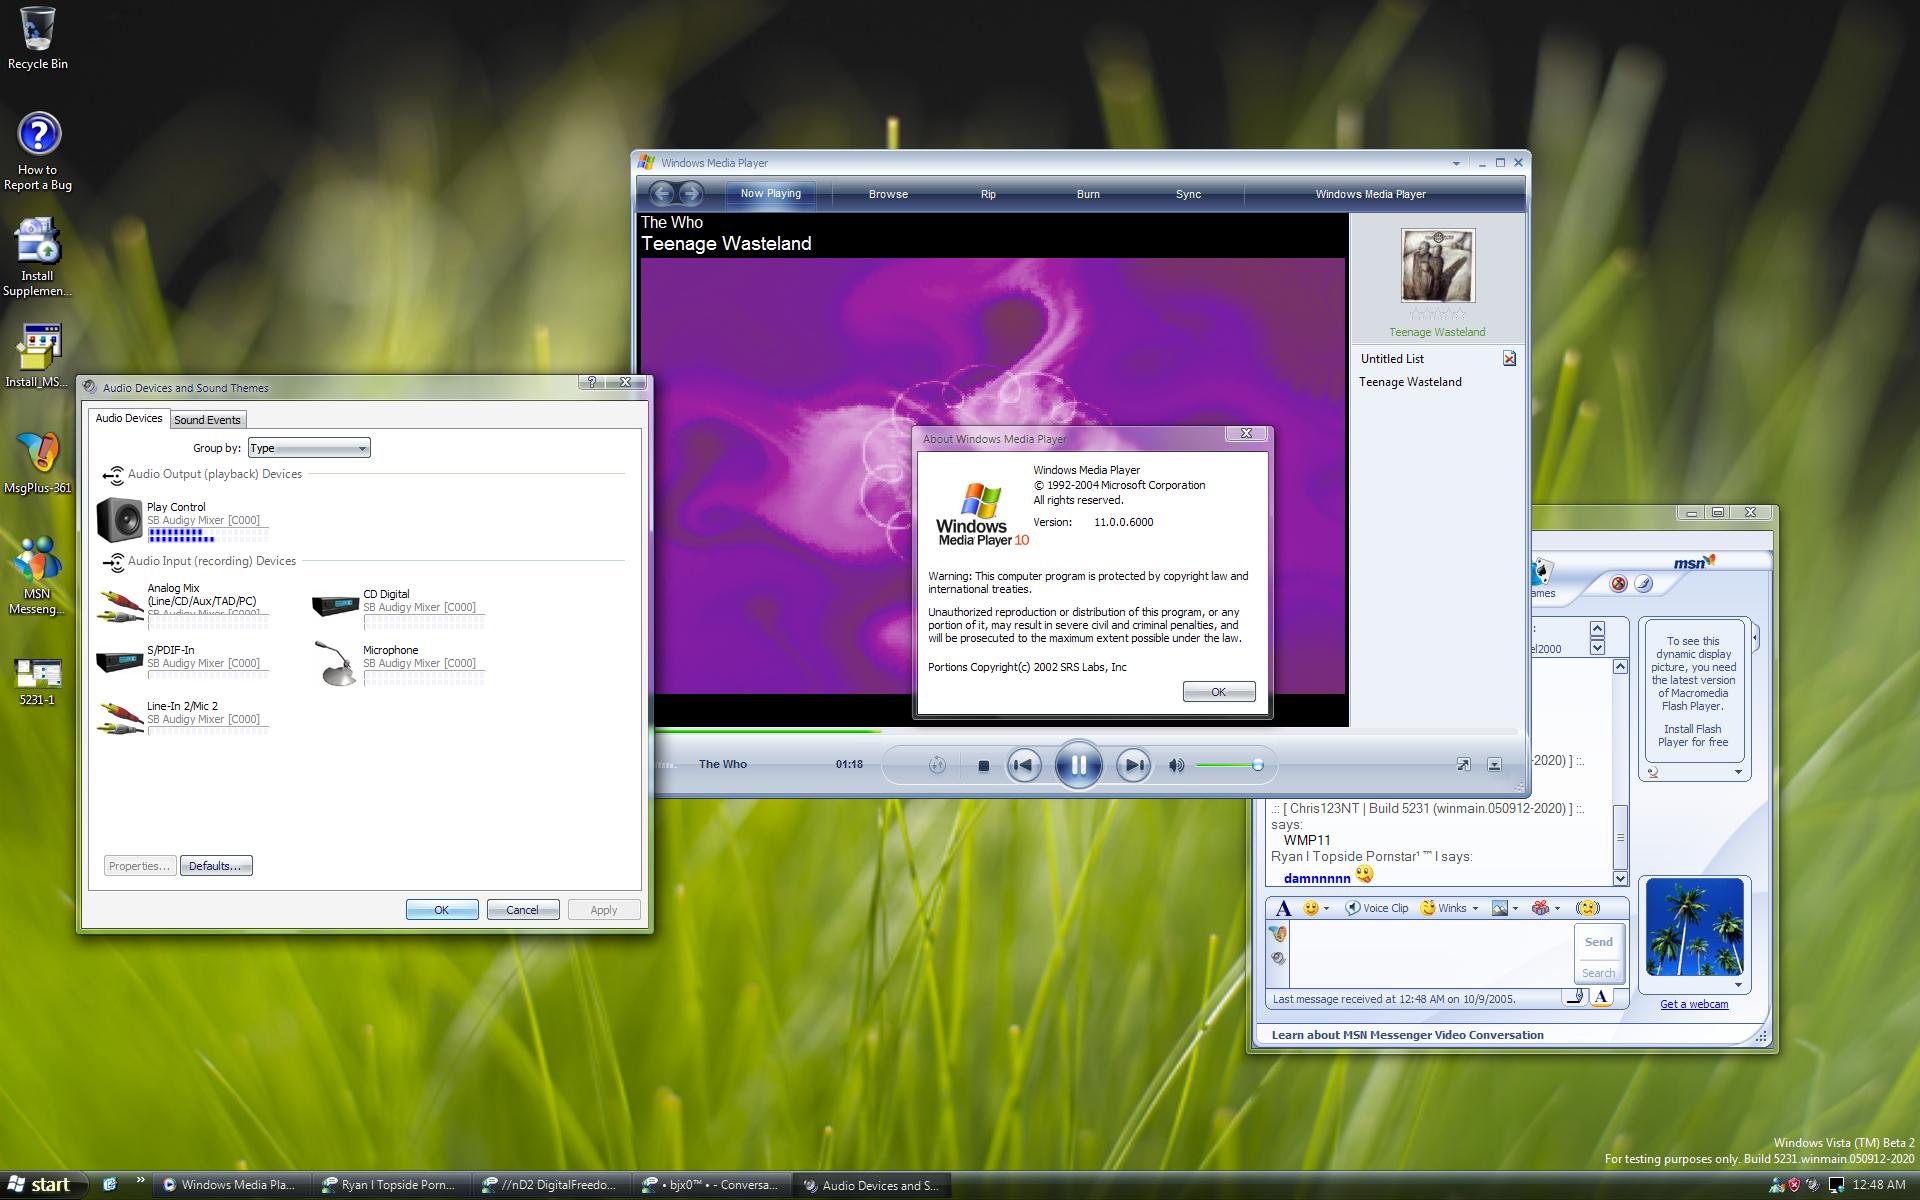Start a Voice Clip recording
The height and width of the screenshot is (1200, 1920).
[1376, 908]
